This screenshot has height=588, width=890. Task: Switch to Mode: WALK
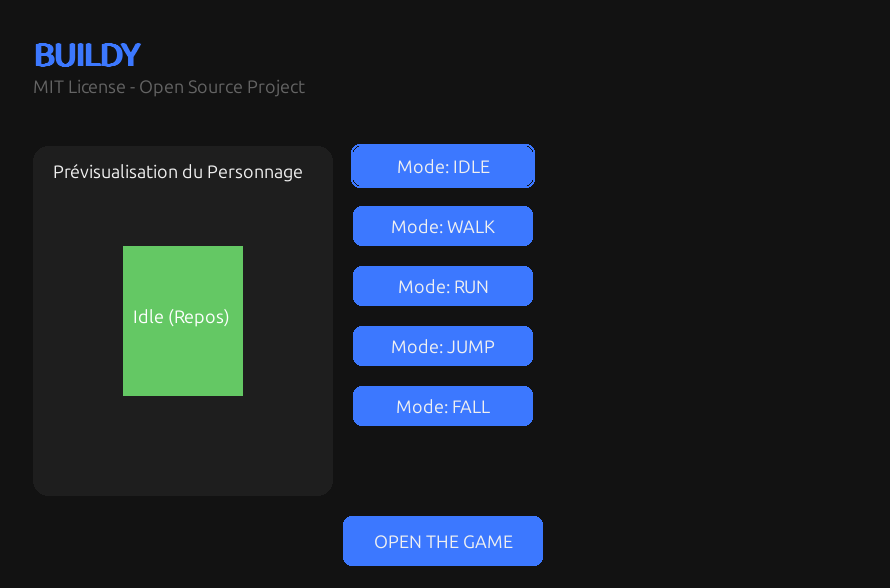pyautogui.click(x=443, y=226)
